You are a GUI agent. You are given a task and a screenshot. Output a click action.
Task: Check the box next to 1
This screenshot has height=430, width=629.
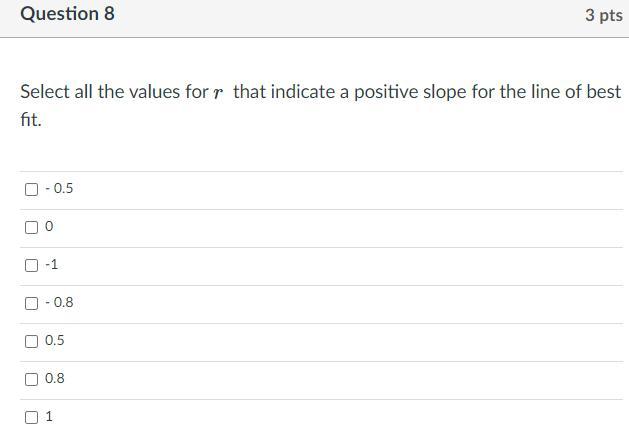tap(32, 416)
